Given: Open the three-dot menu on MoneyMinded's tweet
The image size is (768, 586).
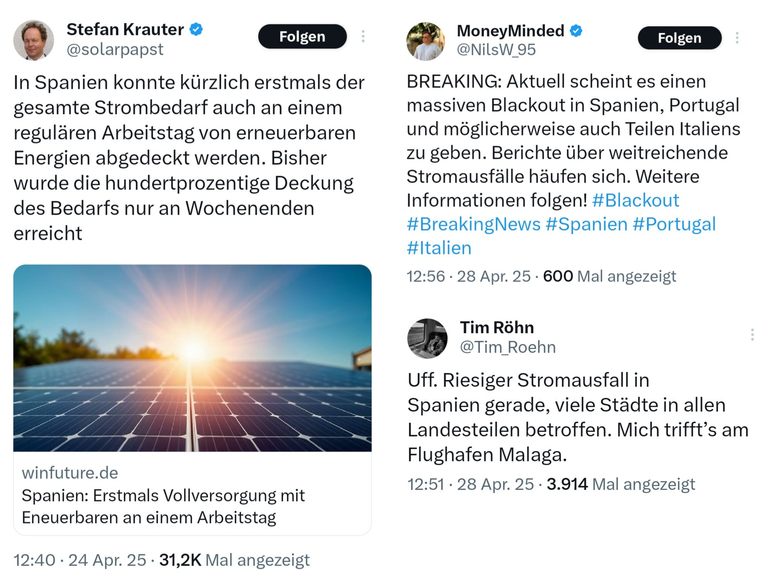Looking at the screenshot, I should (x=737, y=38).
